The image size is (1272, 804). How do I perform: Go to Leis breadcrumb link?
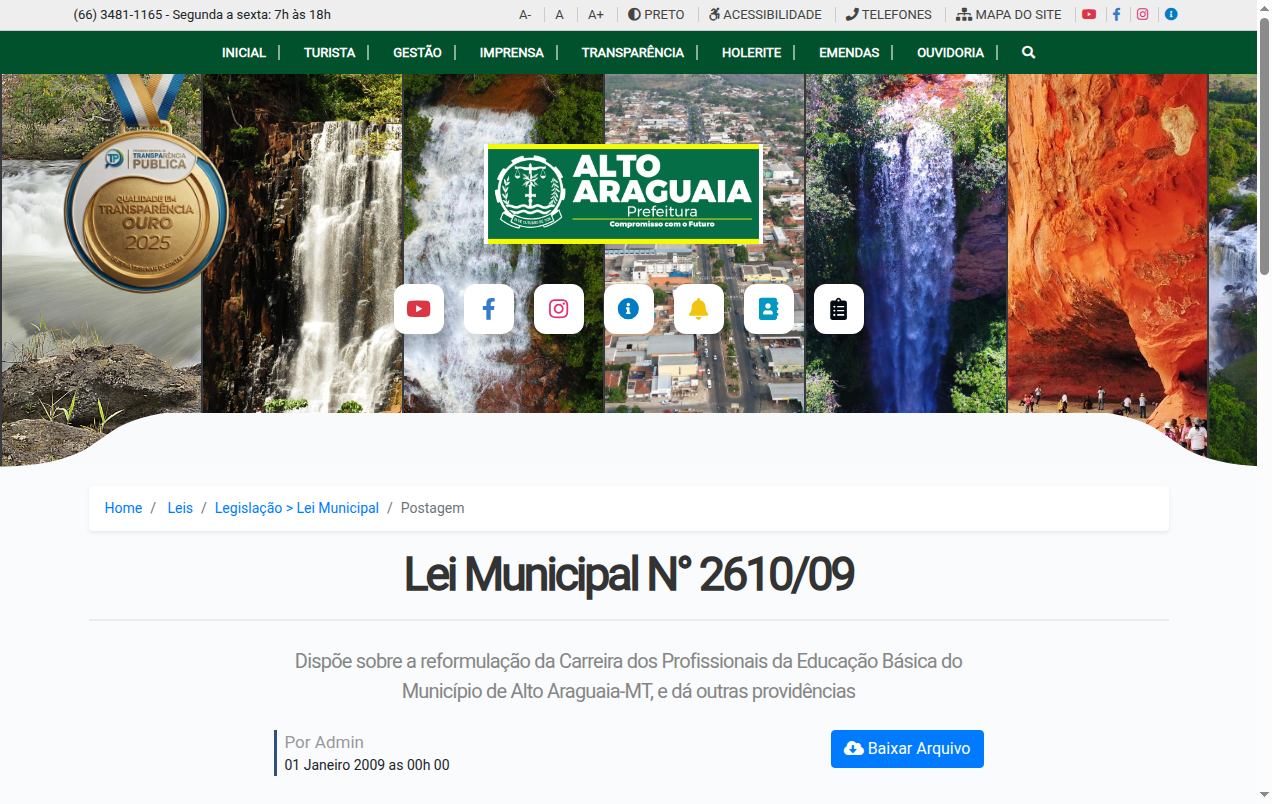[x=180, y=508]
